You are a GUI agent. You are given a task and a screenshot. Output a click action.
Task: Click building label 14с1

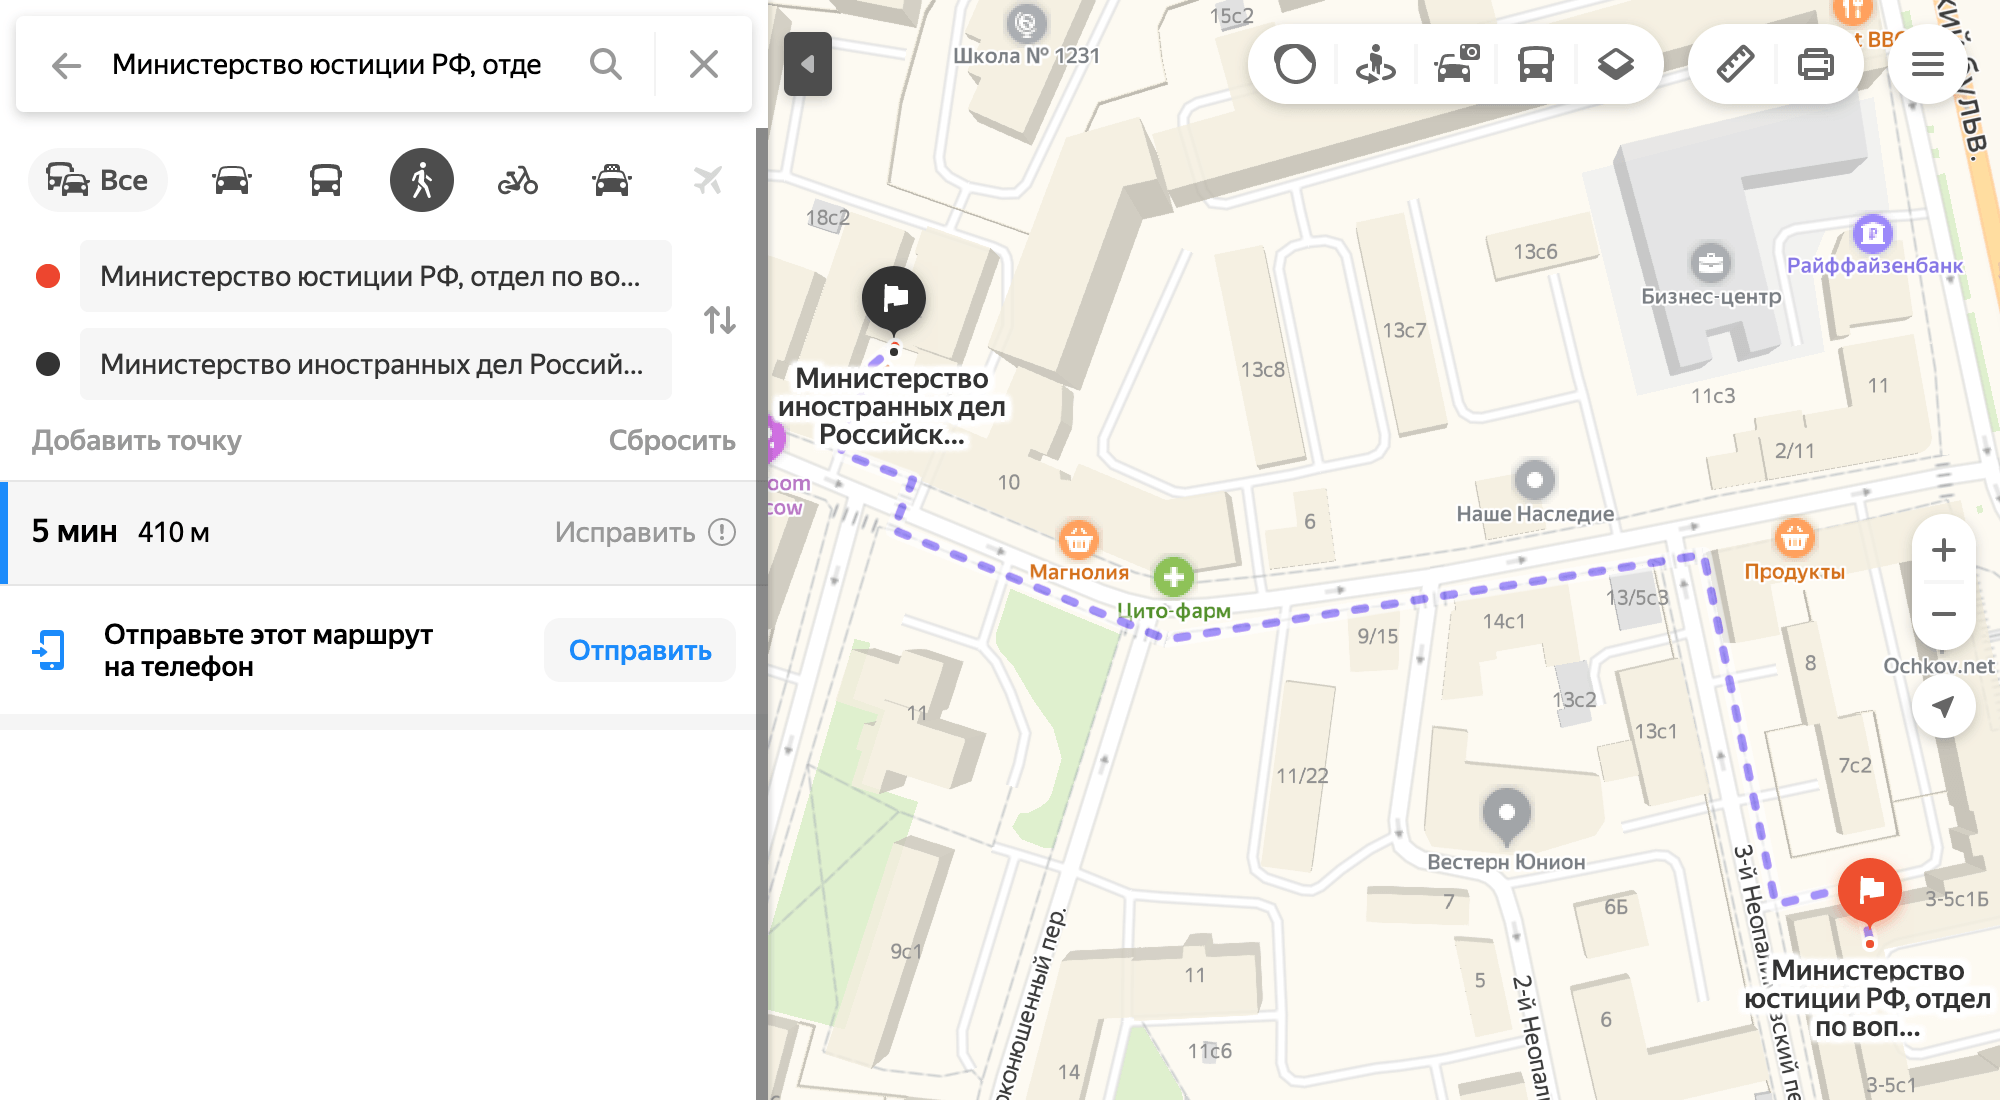tap(1503, 622)
